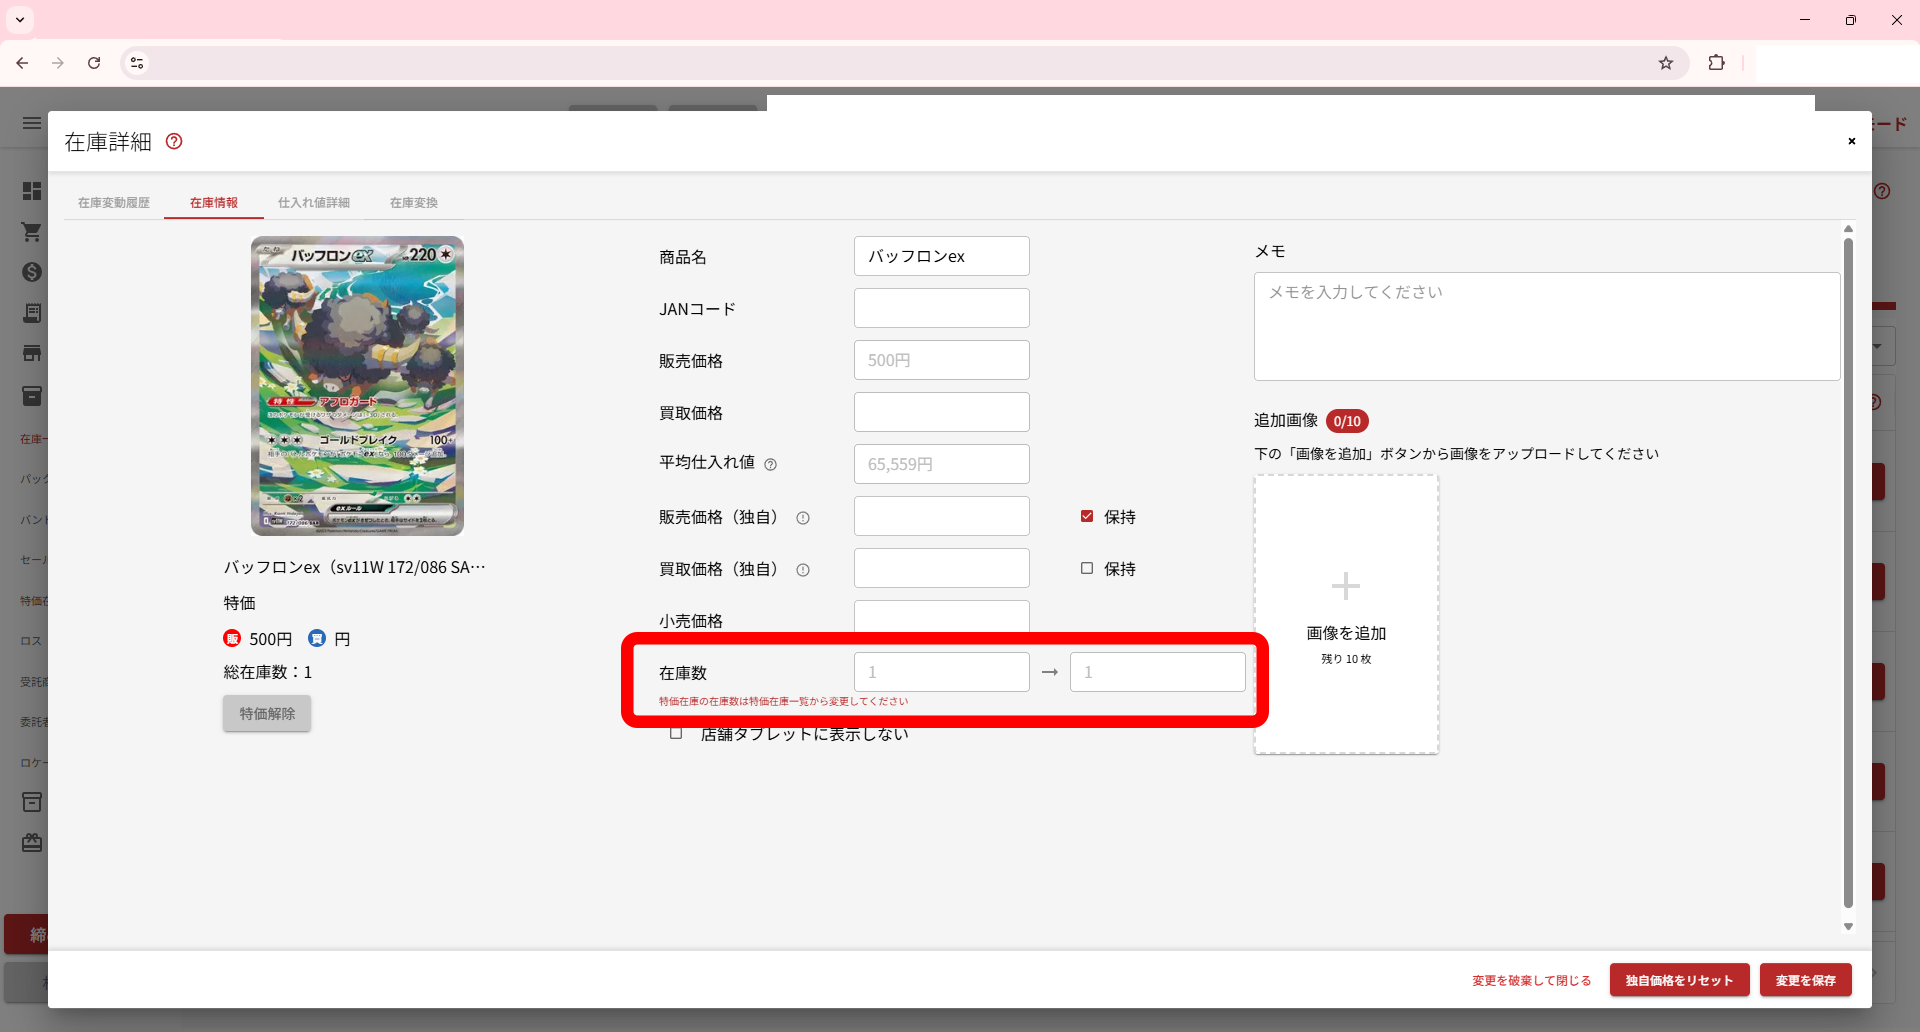The height and width of the screenshot is (1032, 1920).
Task: Open the browser extensions icon
Action: click(x=1716, y=63)
